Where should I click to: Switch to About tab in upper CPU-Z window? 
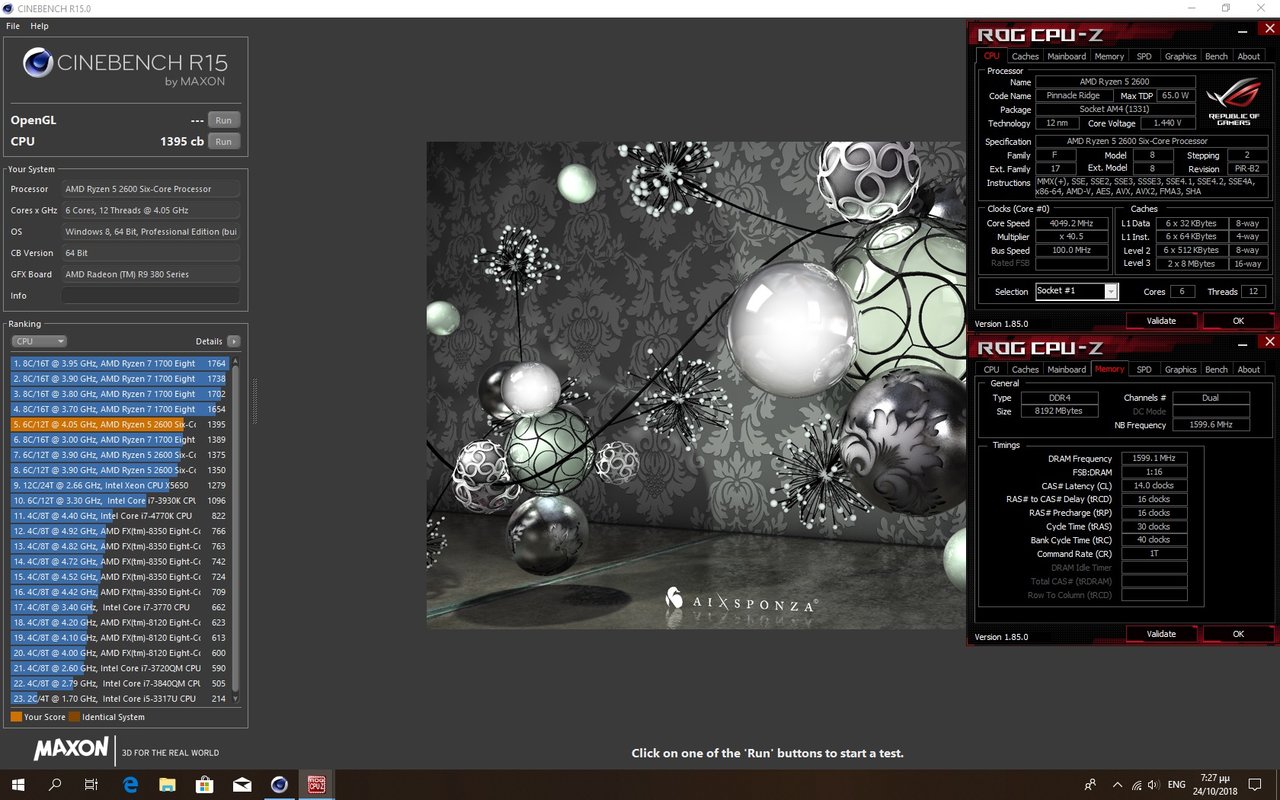click(1249, 57)
